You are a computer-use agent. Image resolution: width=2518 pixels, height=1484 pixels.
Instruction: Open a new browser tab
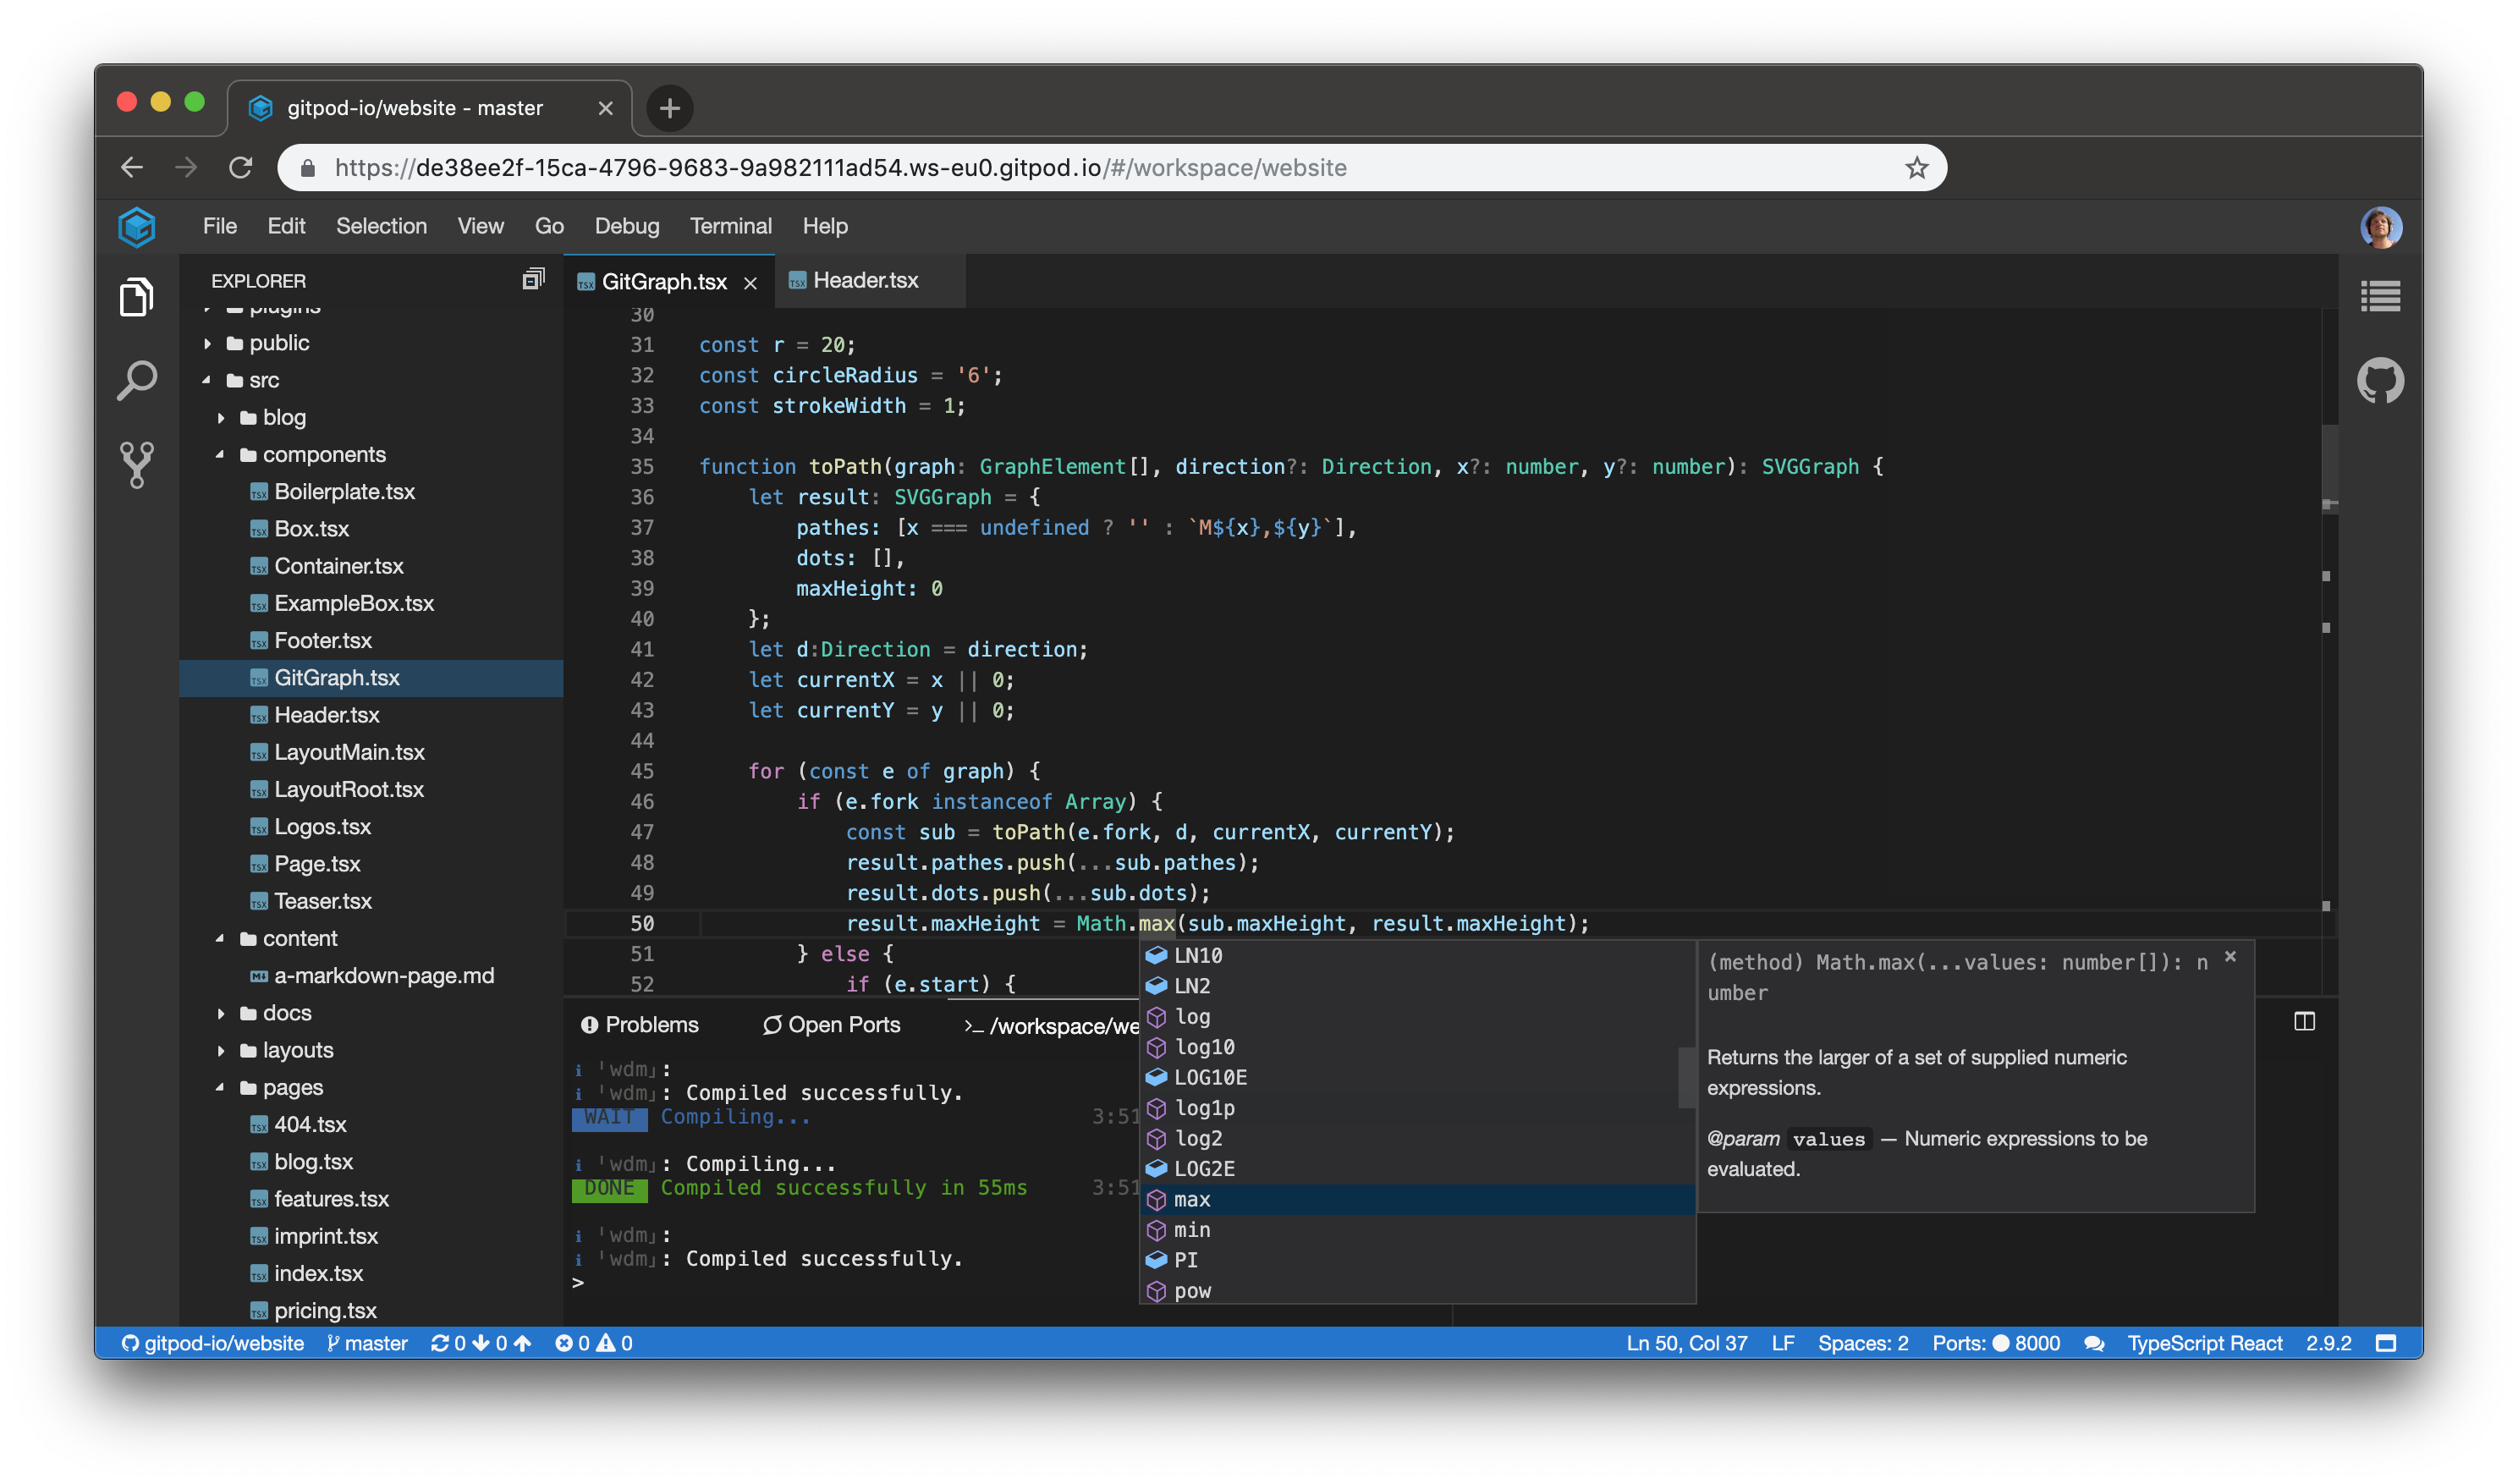pyautogui.click(x=670, y=108)
